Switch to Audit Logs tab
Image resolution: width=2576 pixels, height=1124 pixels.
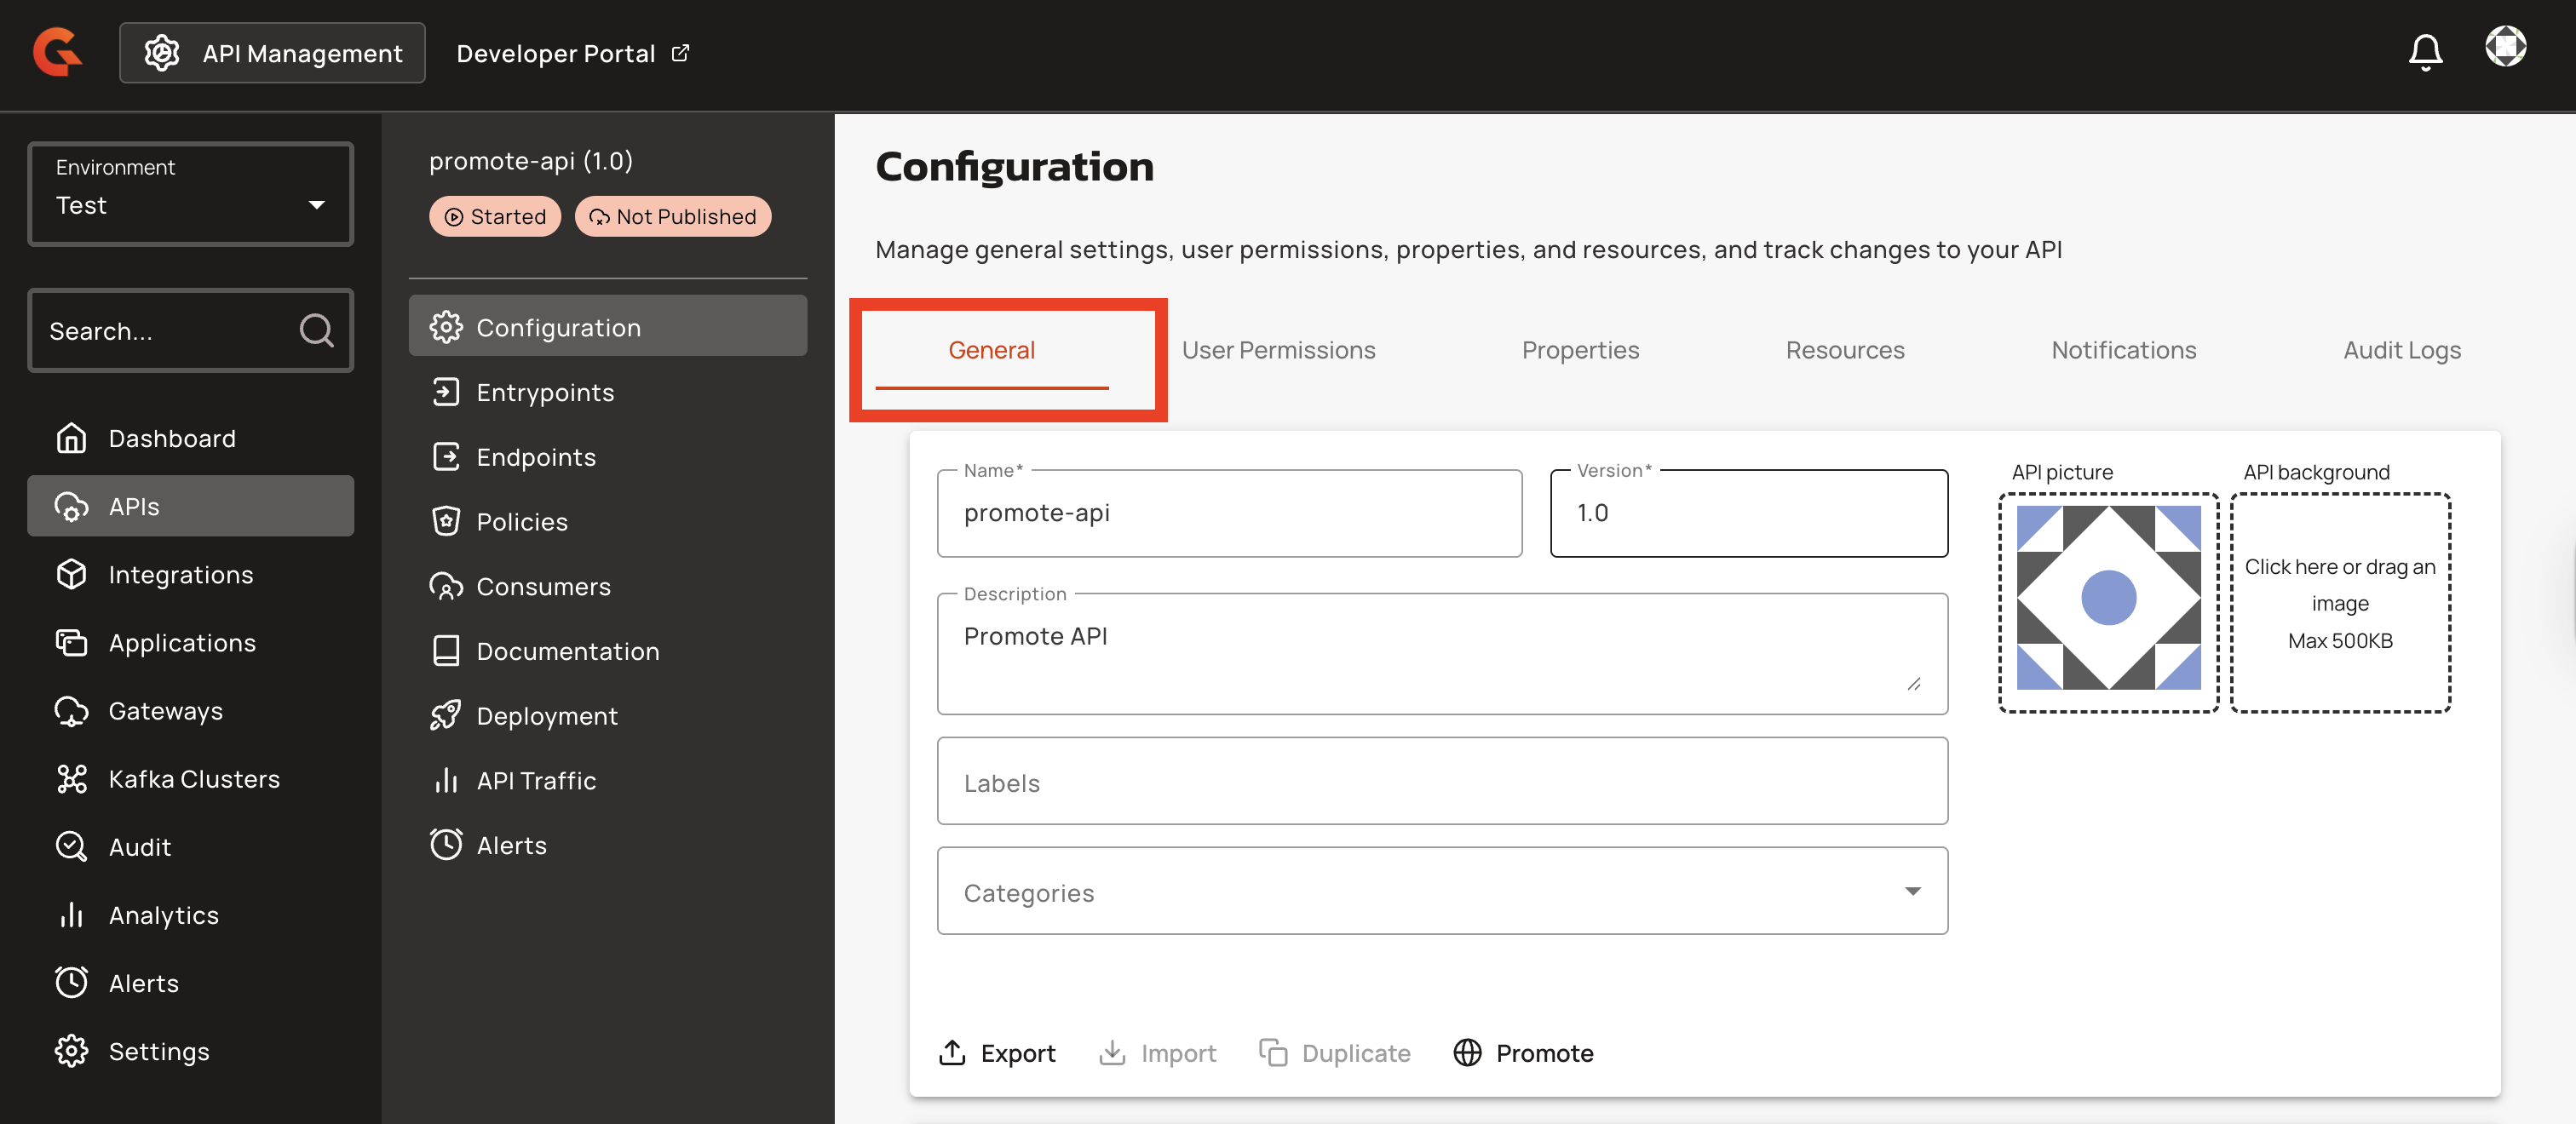(2401, 350)
